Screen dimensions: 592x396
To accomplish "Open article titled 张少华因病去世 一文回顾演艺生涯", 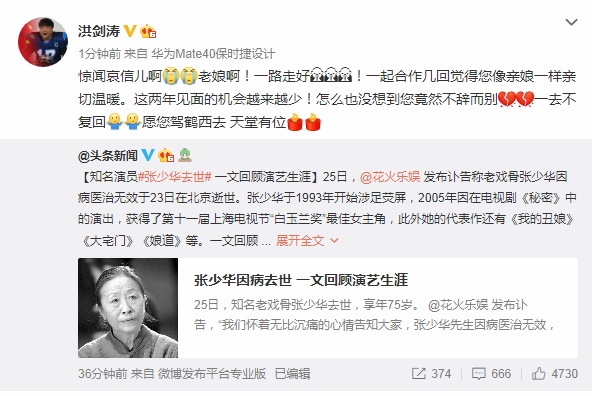I will coord(301,280).
